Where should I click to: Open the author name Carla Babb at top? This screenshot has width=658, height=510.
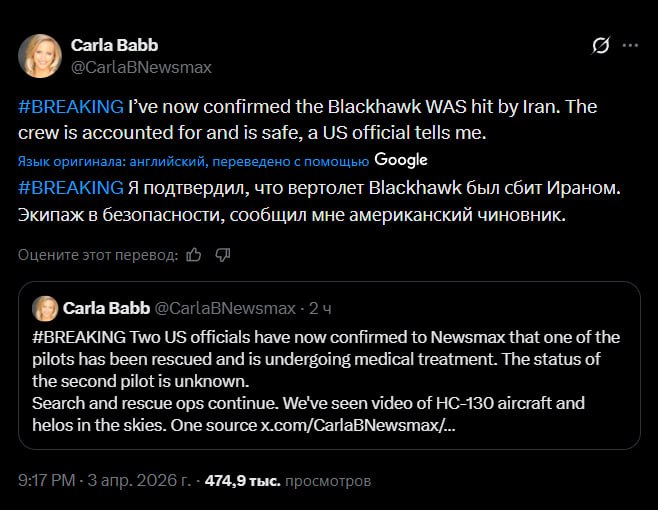click(114, 46)
